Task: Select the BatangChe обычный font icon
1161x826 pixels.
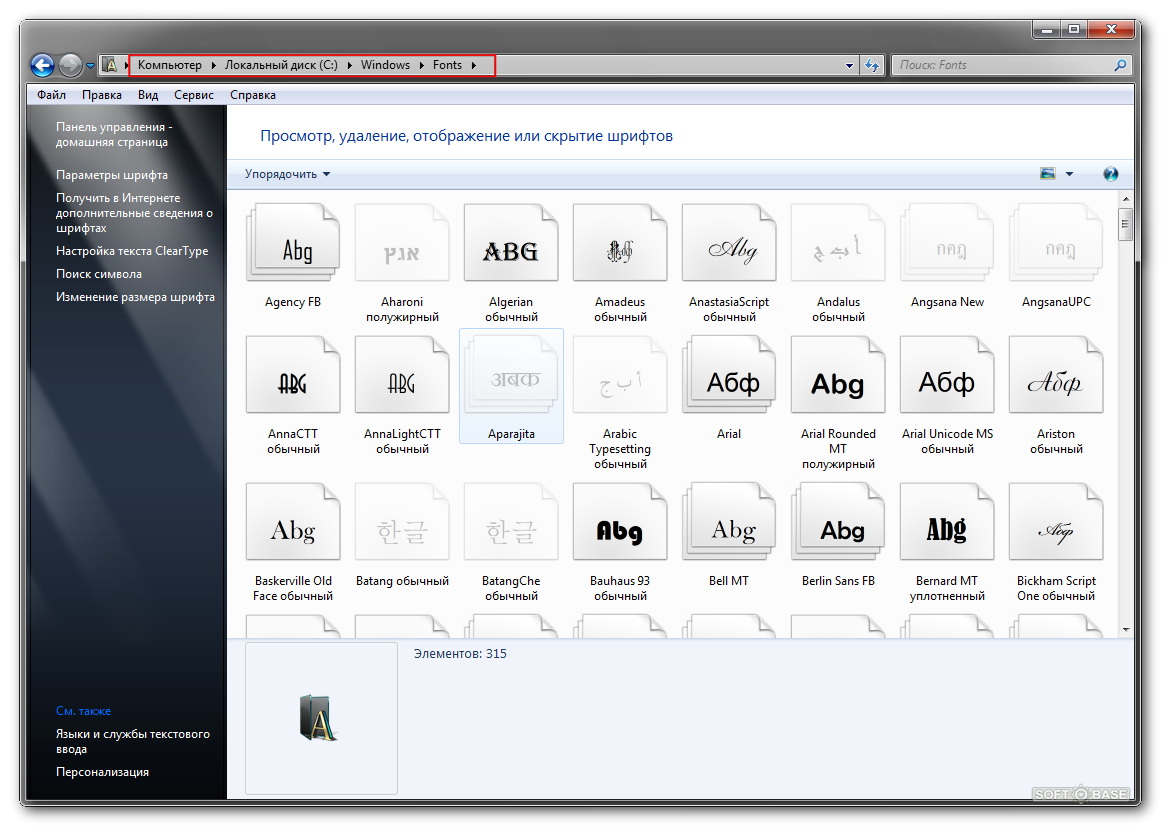Action: coord(511,522)
